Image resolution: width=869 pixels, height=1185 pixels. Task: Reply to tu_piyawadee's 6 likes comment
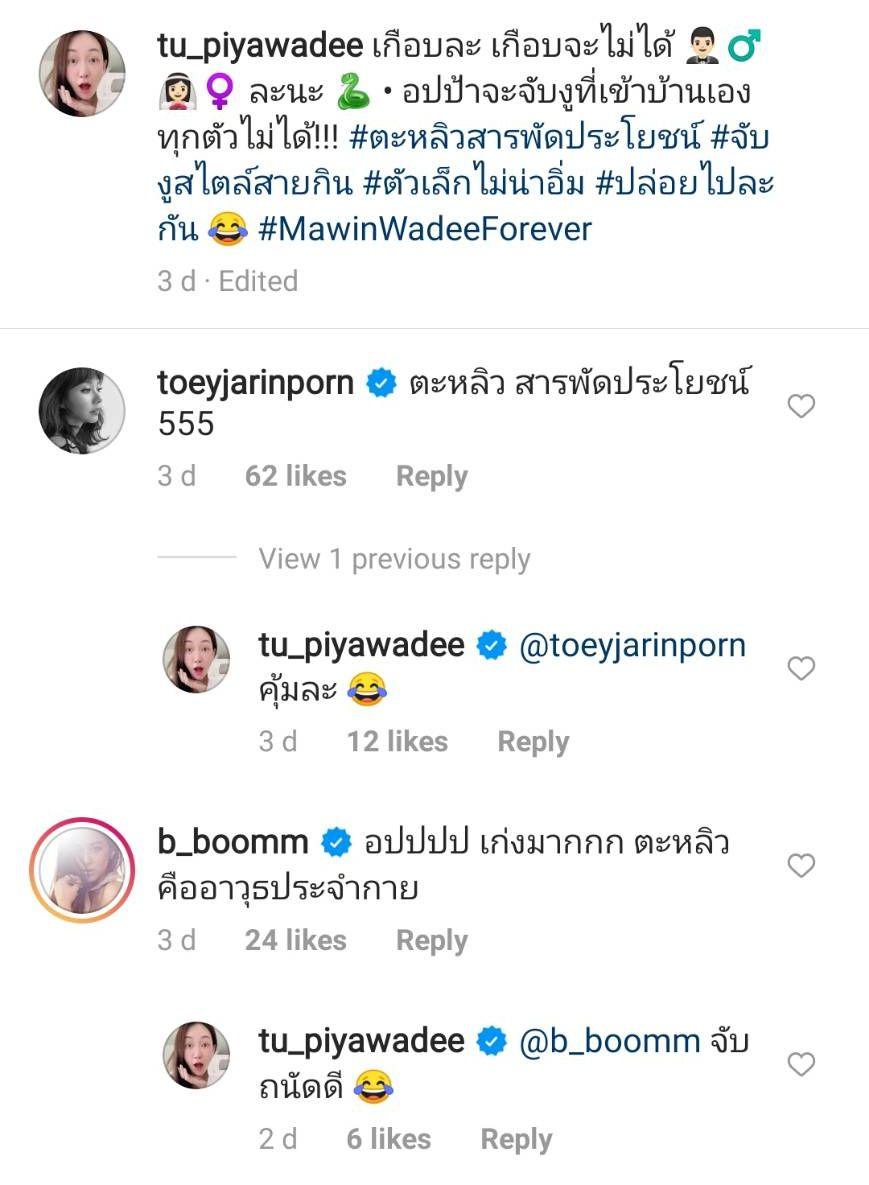click(x=517, y=1139)
